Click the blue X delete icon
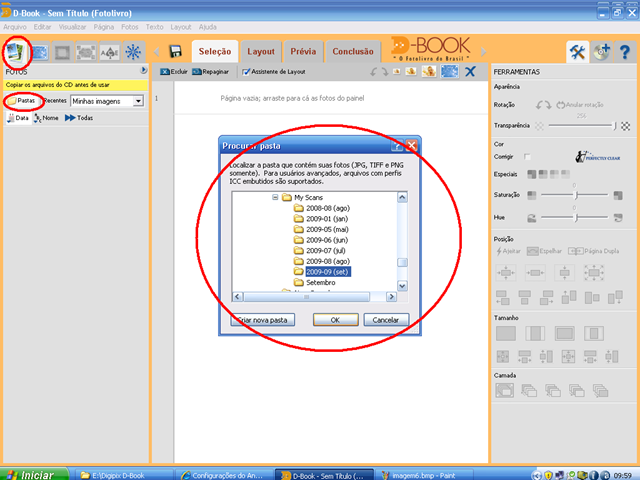 (x=470, y=71)
